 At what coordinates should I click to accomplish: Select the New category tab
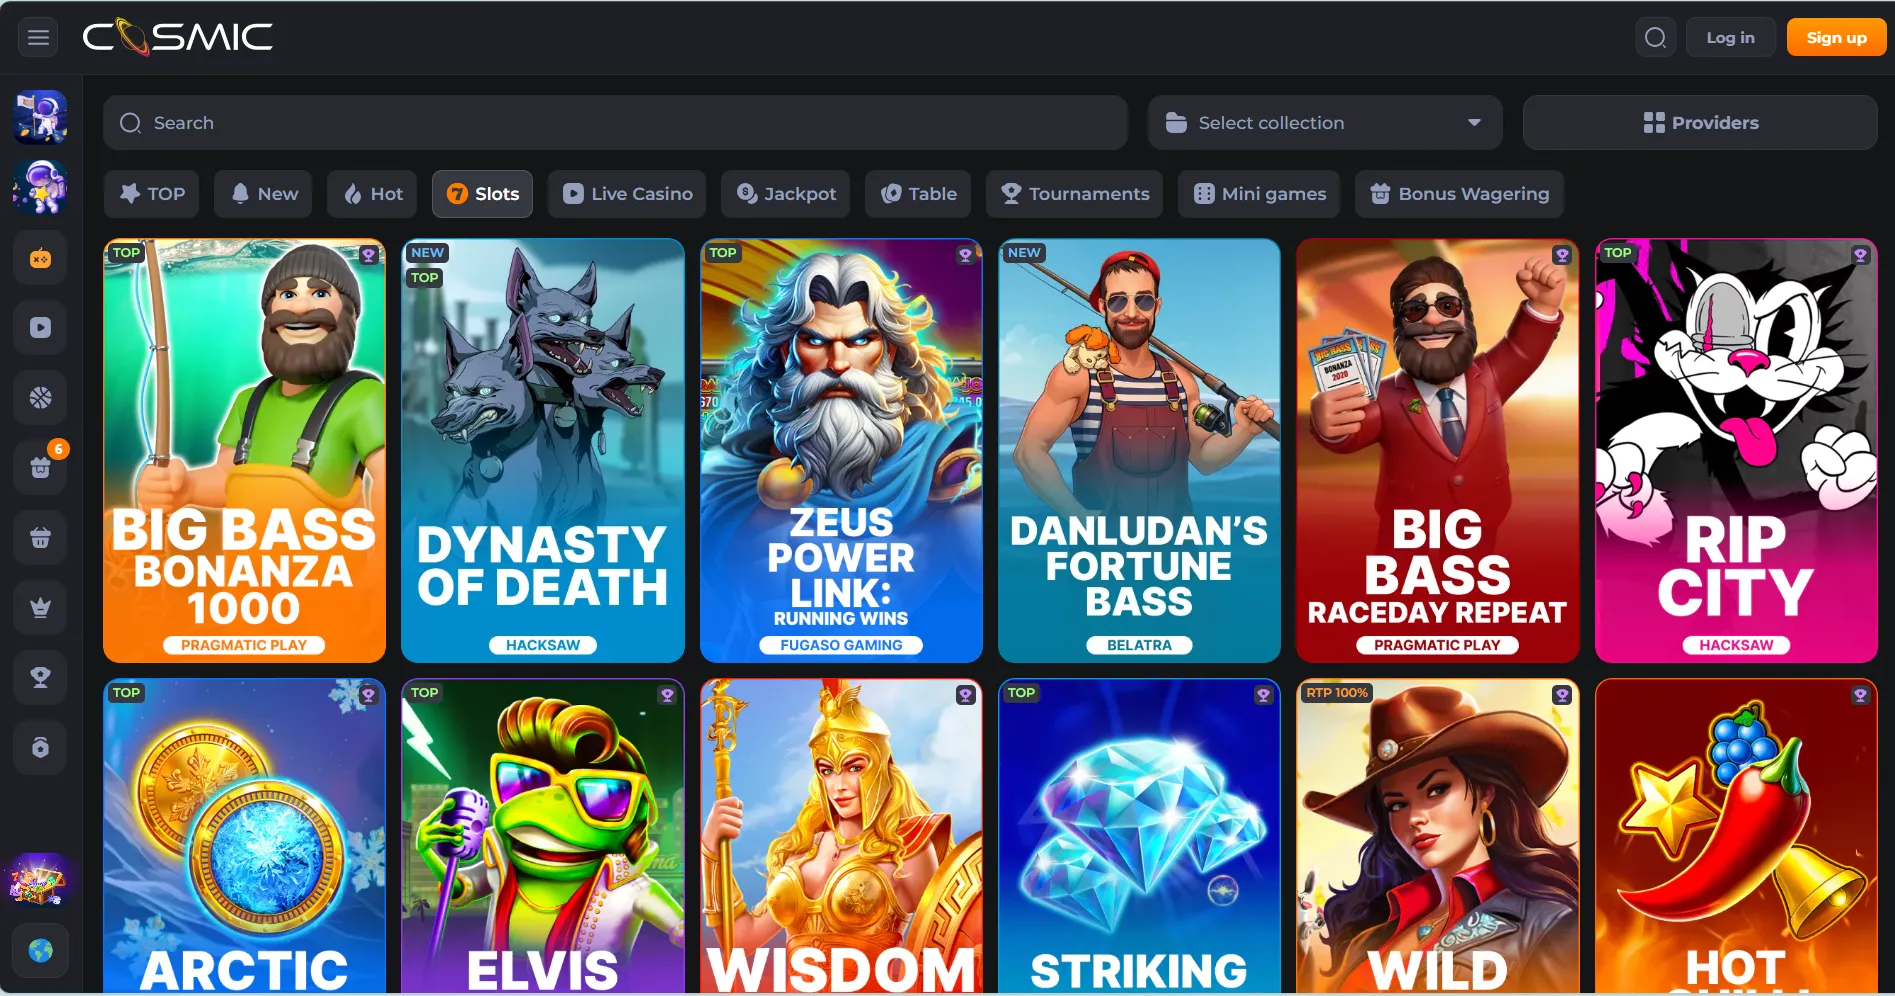pos(264,194)
